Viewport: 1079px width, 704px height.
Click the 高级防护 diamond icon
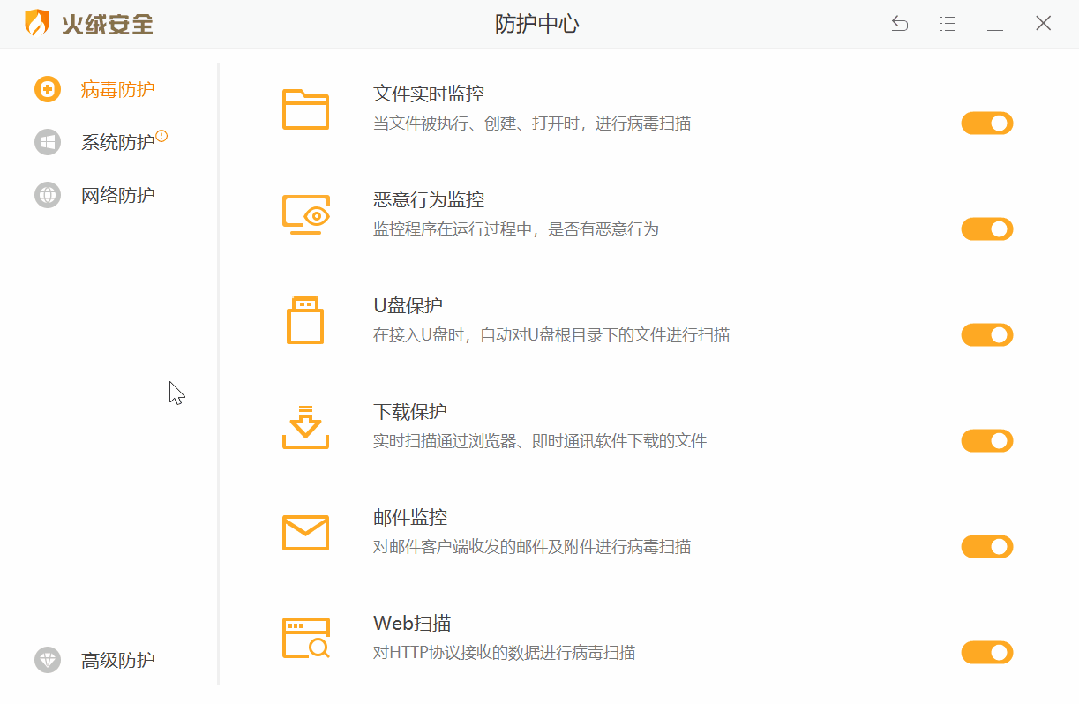[47, 661]
